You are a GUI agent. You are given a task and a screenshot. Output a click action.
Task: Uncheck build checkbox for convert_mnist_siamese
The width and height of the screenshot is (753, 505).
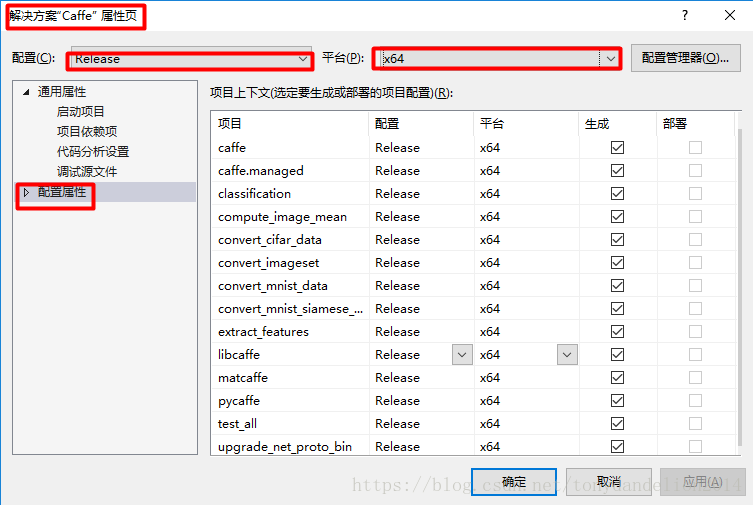[x=618, y=309]
